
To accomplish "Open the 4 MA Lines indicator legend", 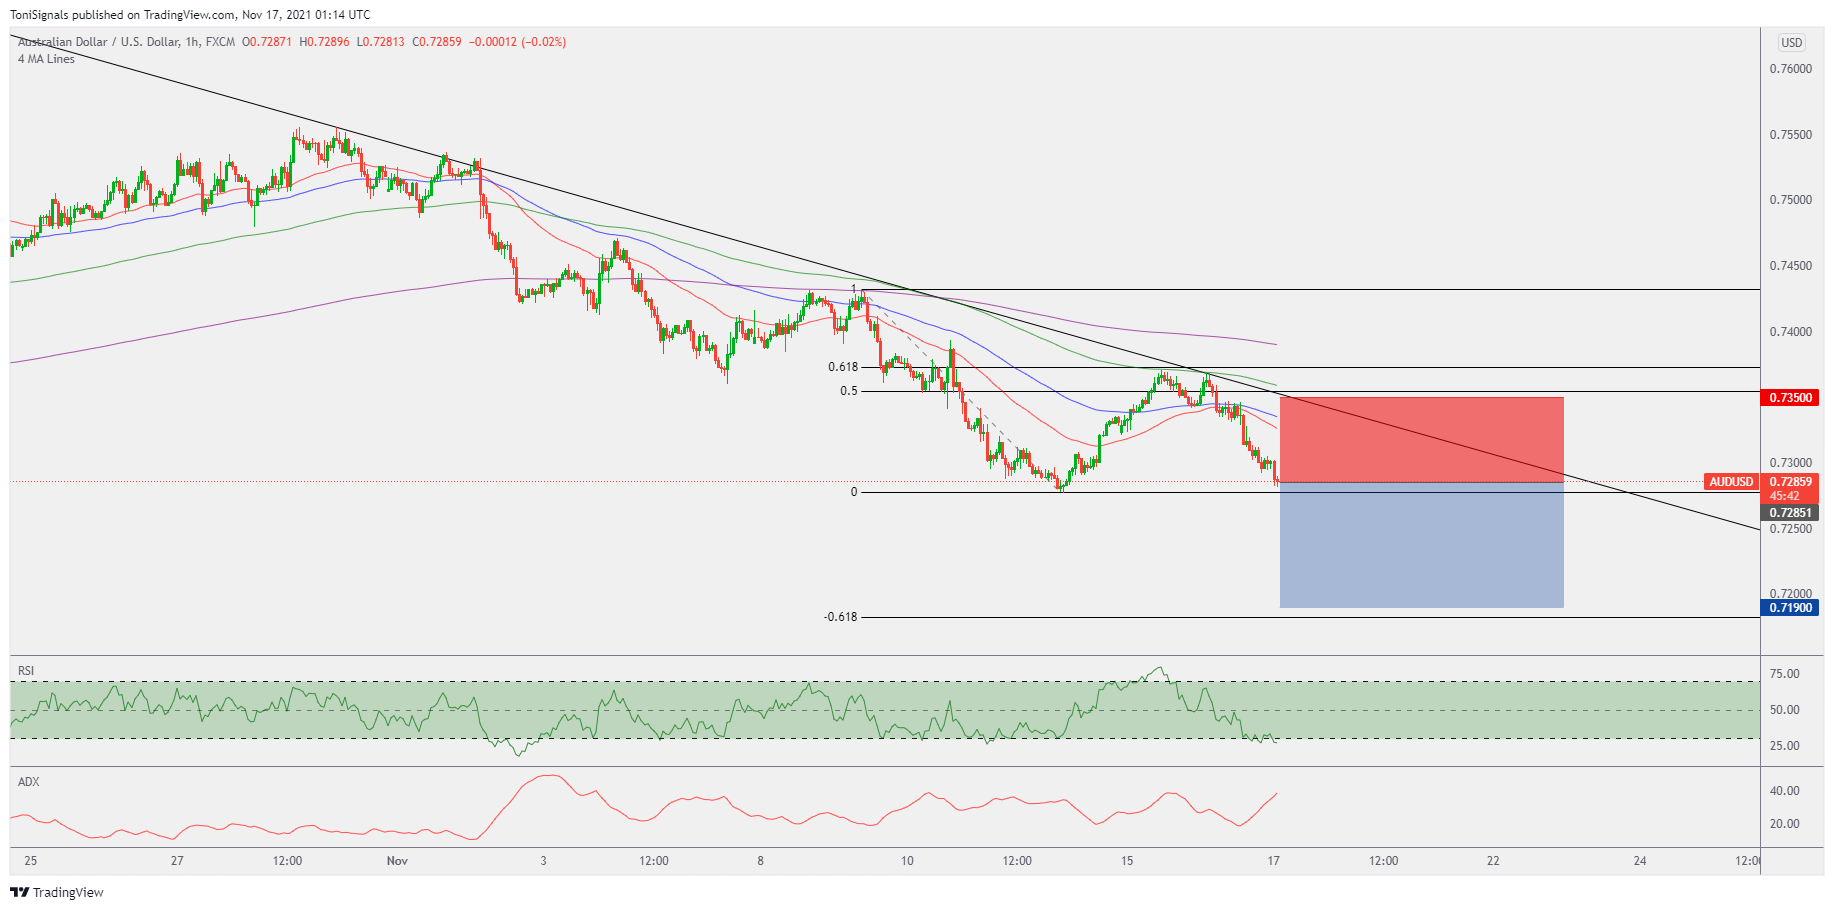I will tap(46, 59).
